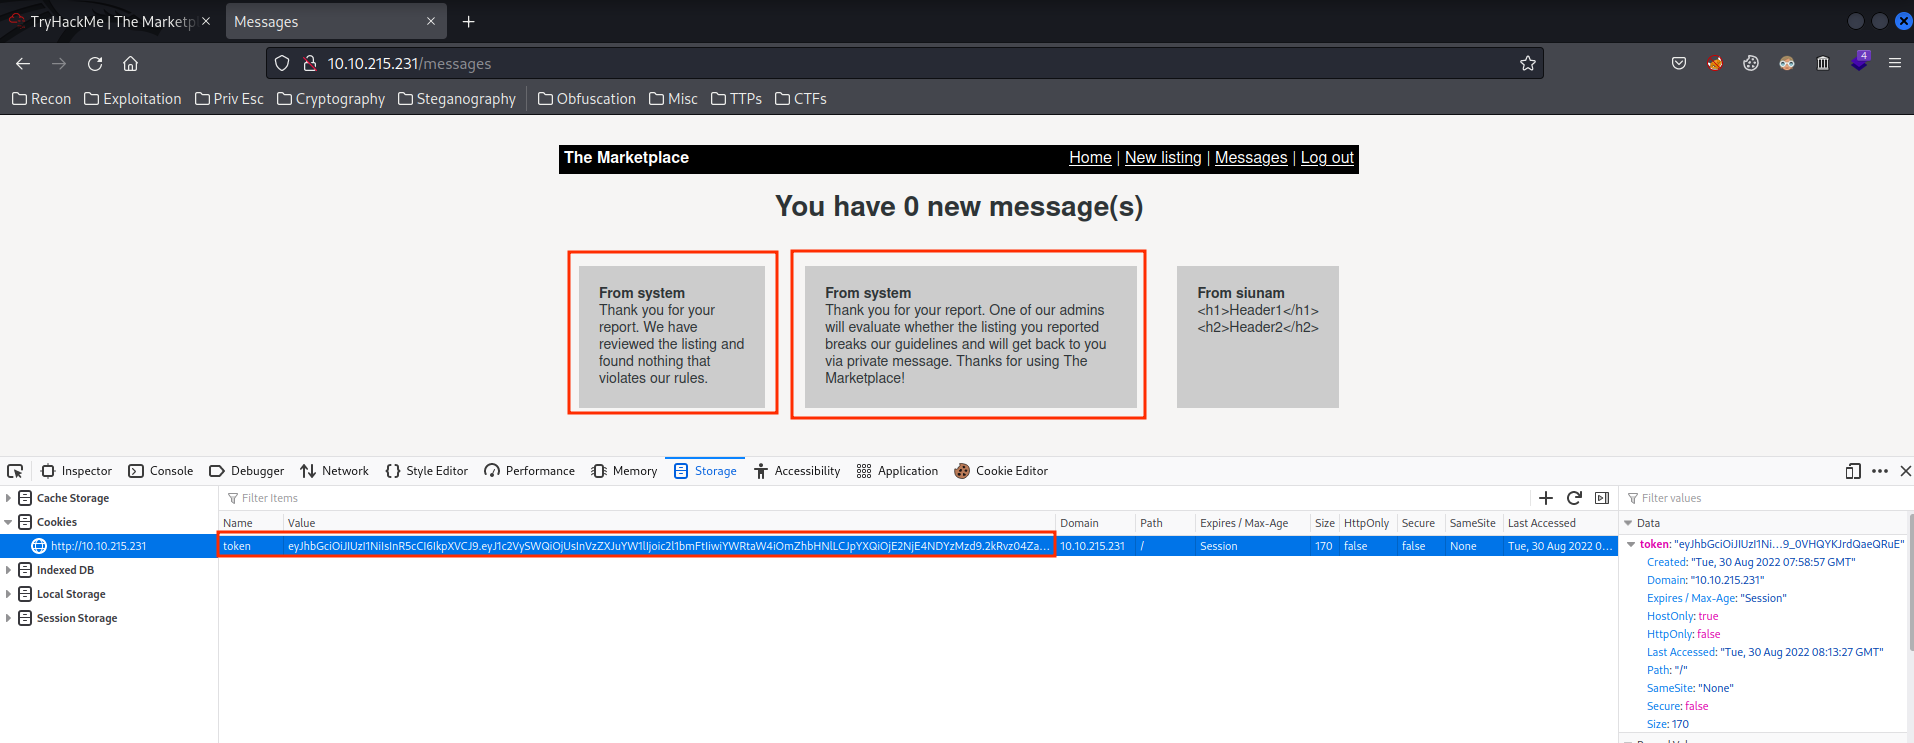Switch to the Memory tab
Image resolution: width=1914 pixels, height=743 pixels.
tap(624, 471)
